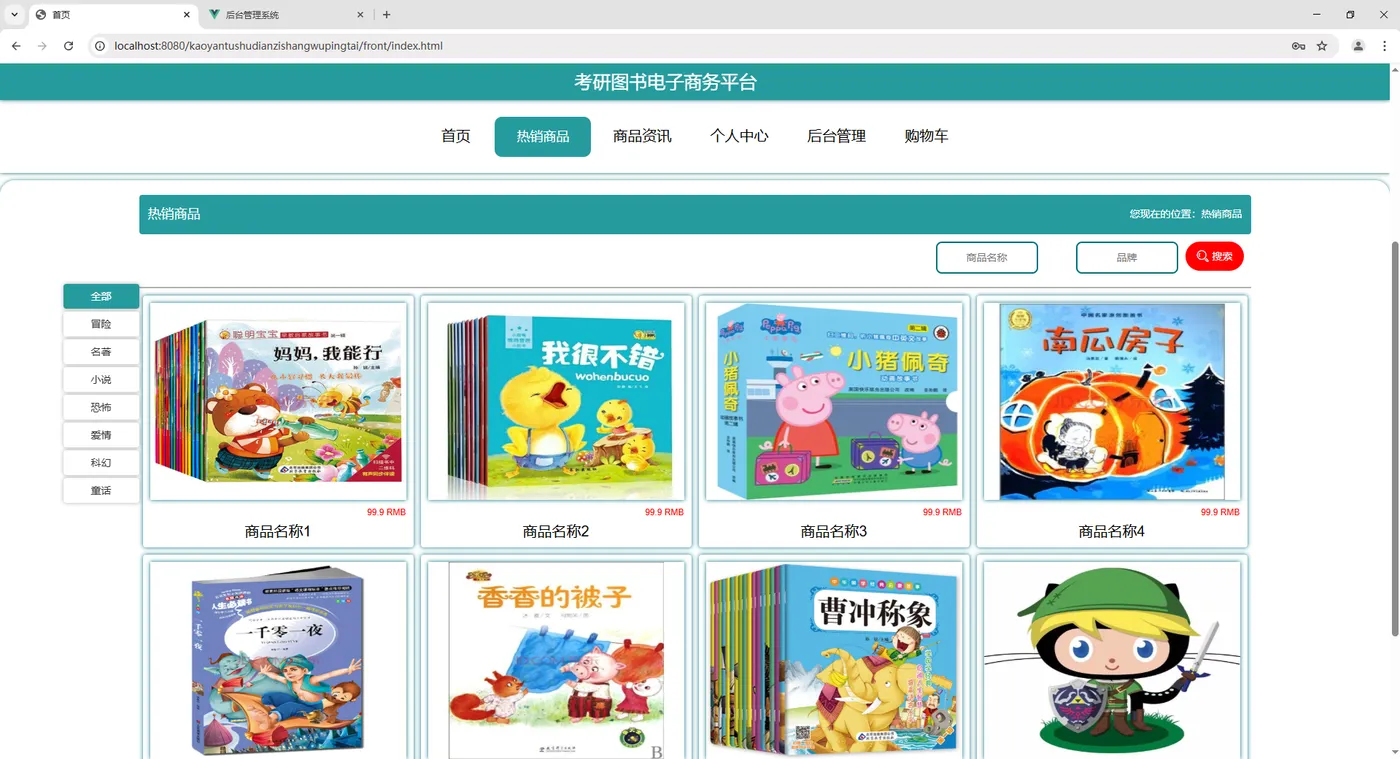Filter by 恐怖 category
Screen dimensions: 1400x759
(101, 408)
